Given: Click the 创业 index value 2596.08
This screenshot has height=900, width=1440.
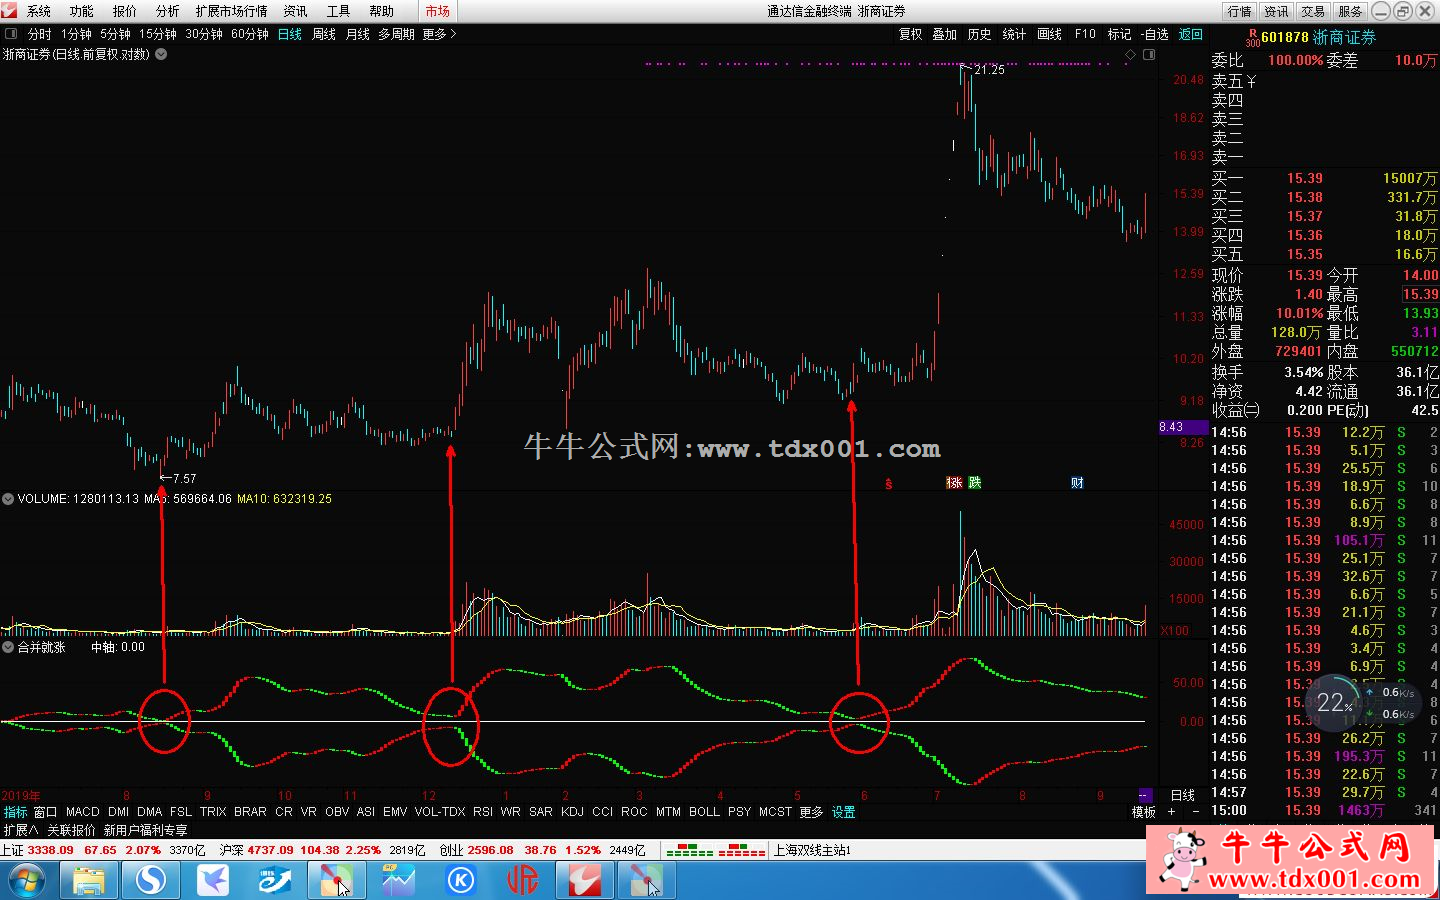Looking at the screenshot, I should pos(490,850).
